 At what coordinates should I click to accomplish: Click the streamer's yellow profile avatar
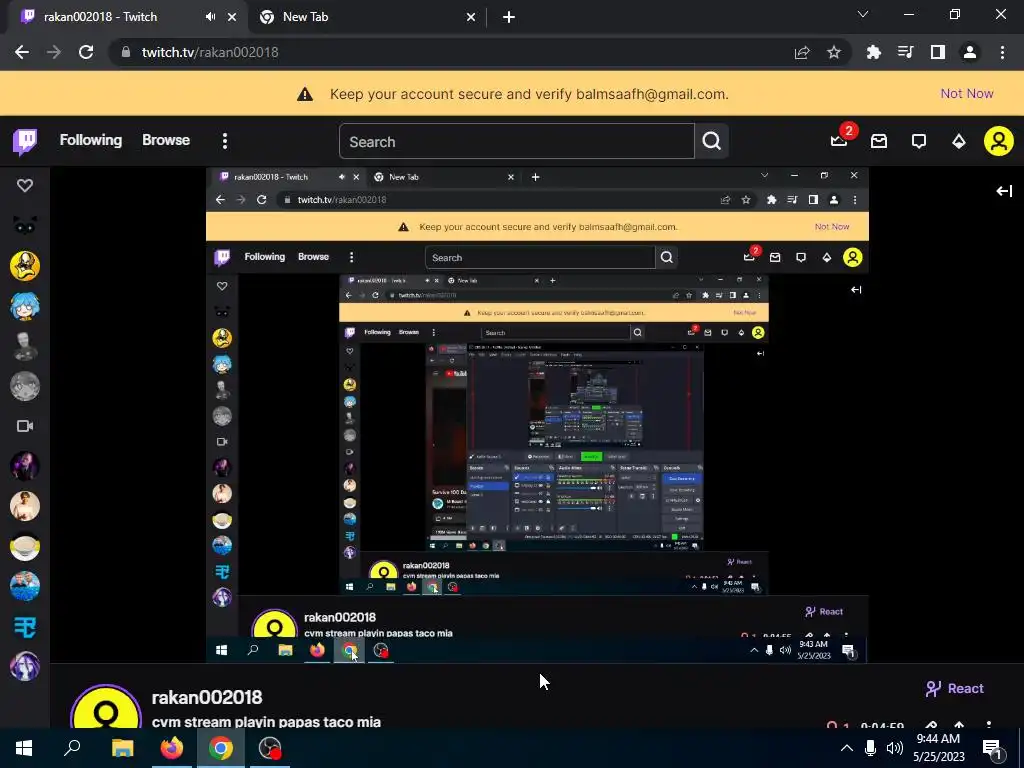click(x=106, y=708)
